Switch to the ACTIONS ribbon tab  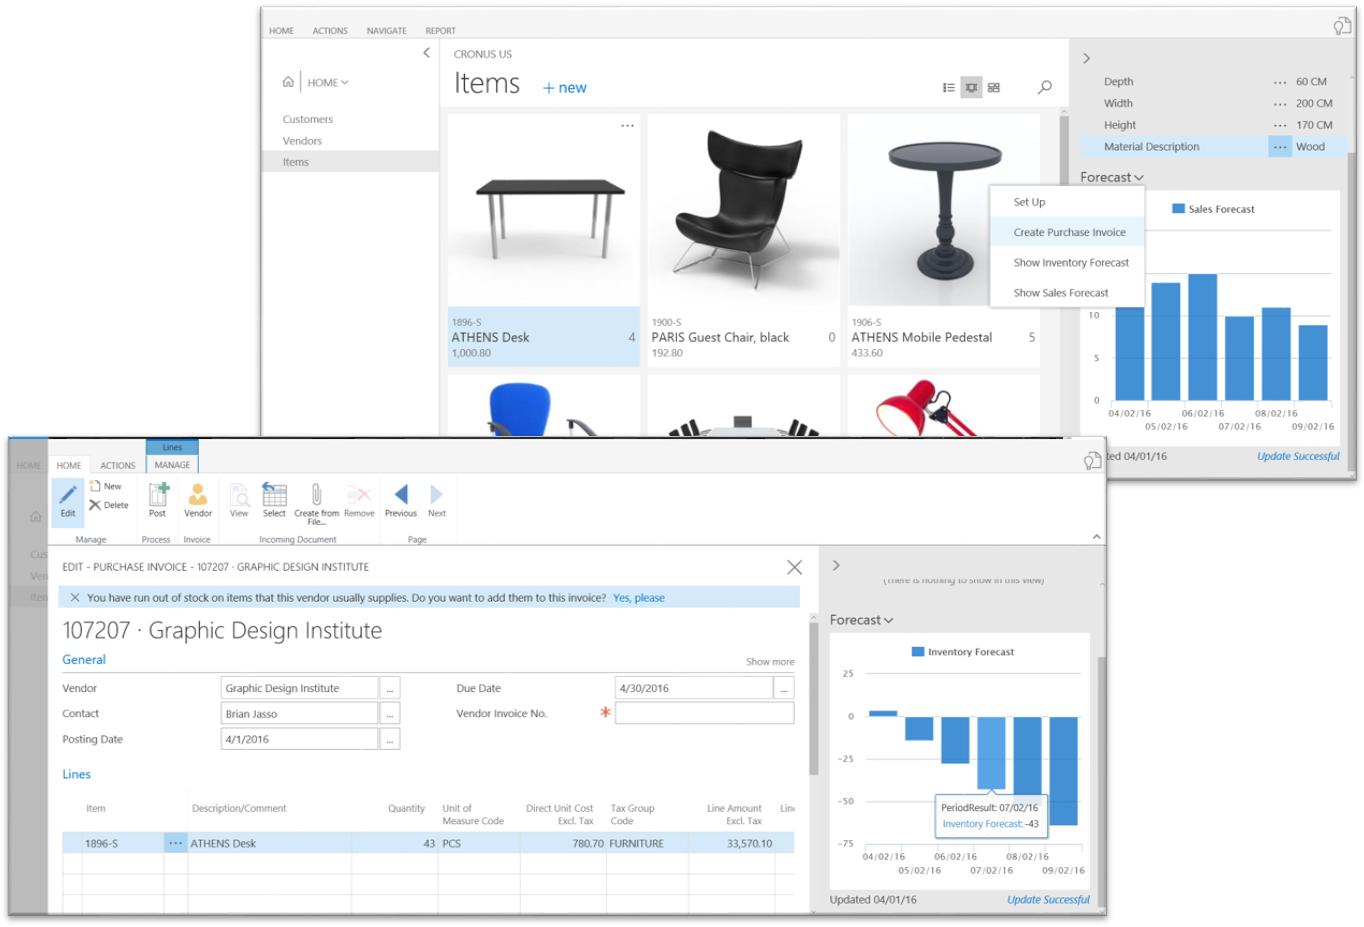(x=117, y=465)
